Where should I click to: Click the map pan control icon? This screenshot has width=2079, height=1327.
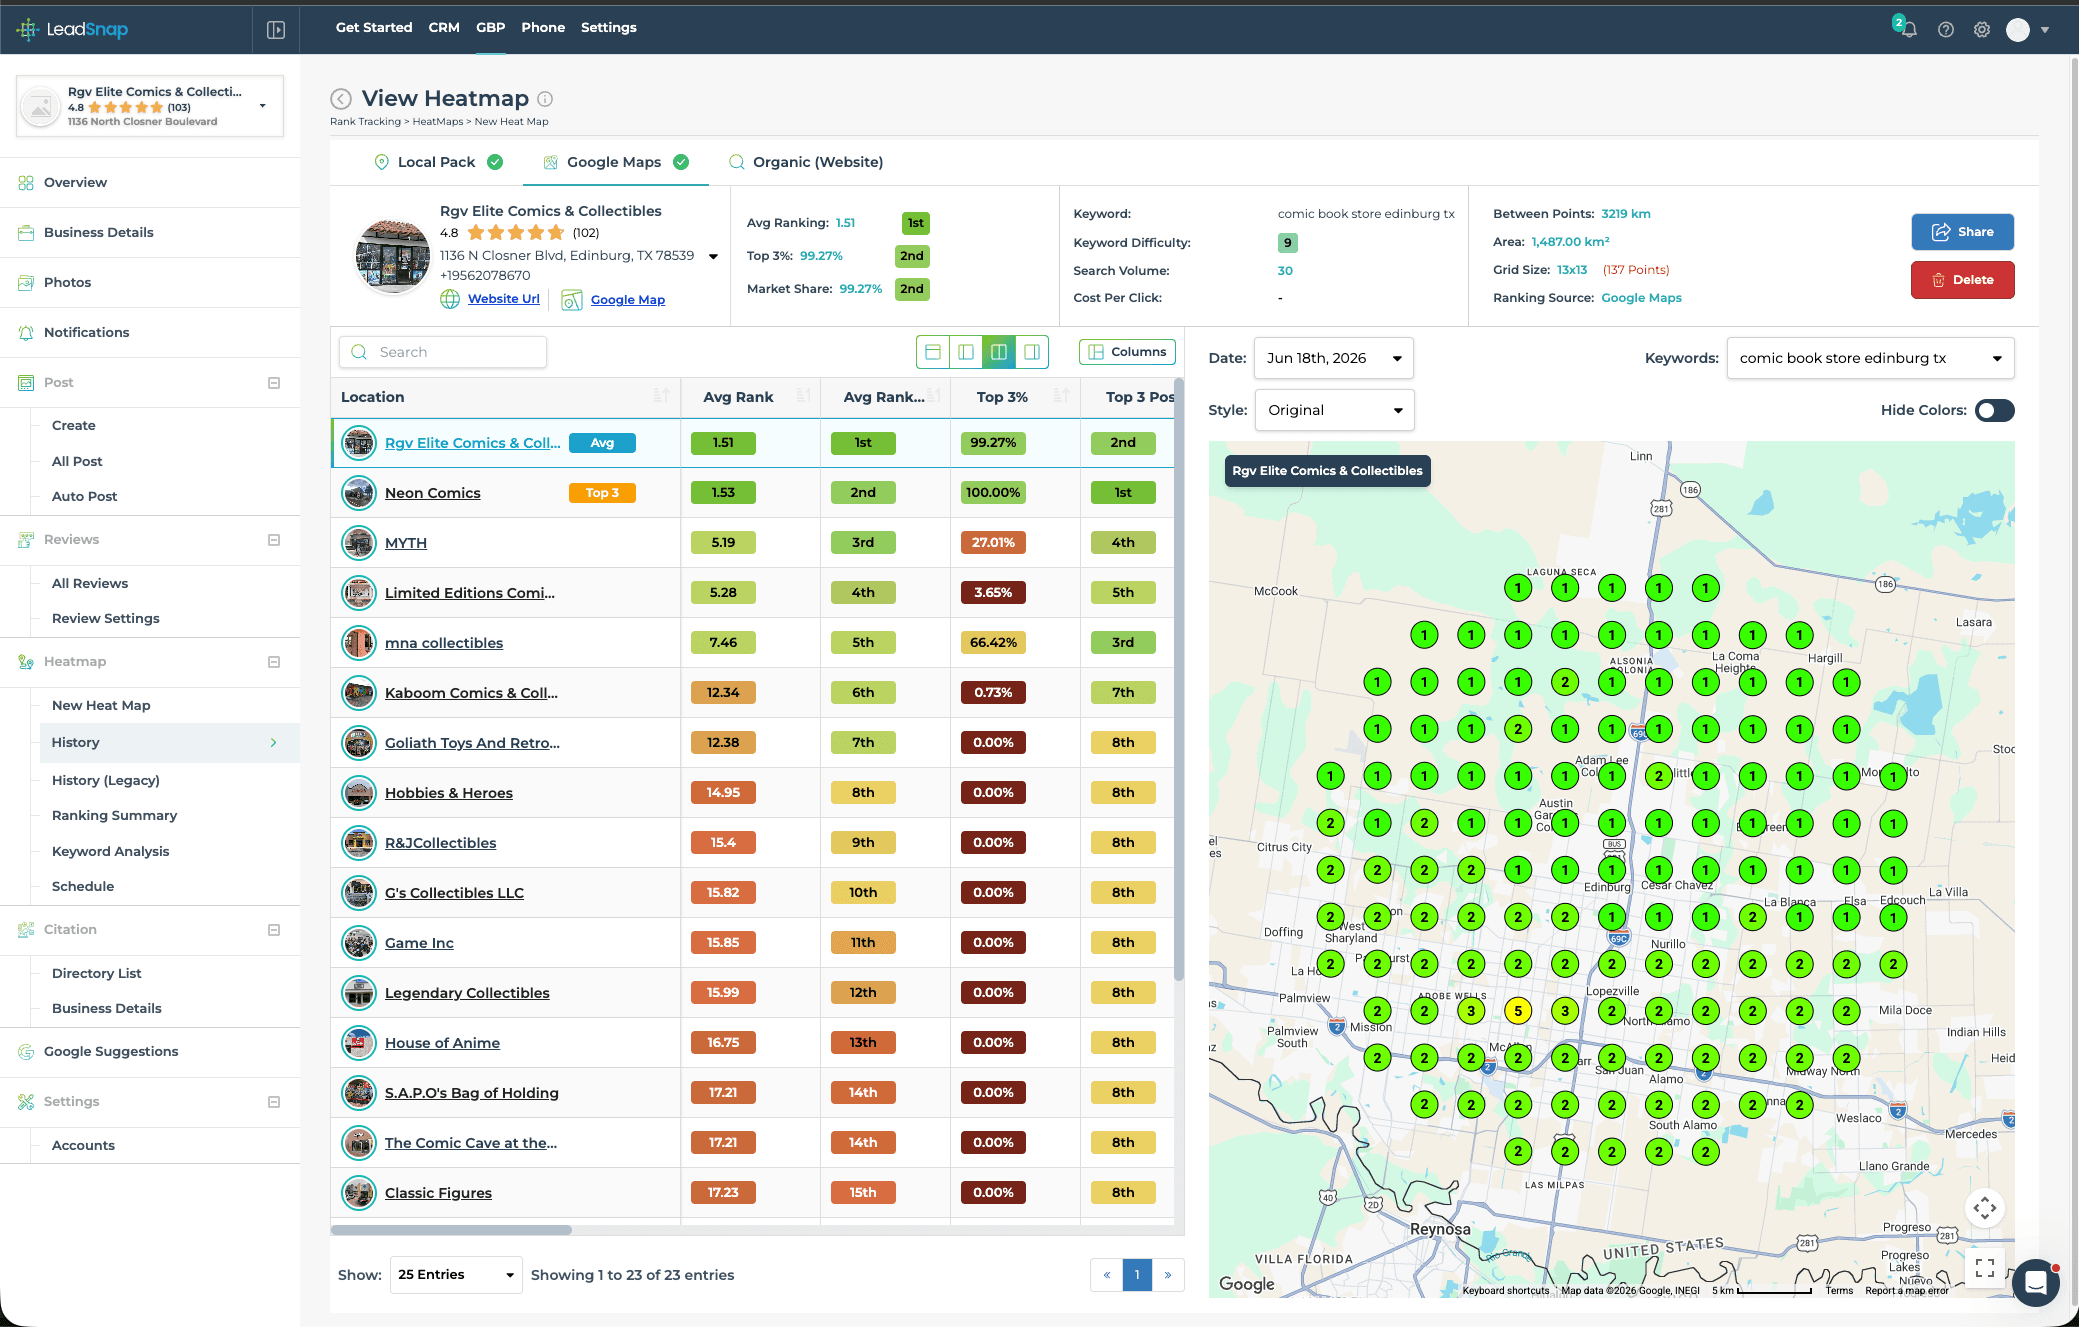1985,1208
